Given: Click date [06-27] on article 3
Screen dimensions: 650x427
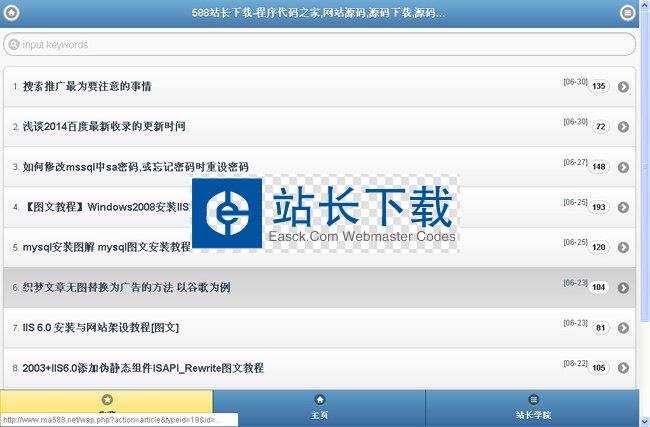Looking at the screenshot, I should (575, 162).
